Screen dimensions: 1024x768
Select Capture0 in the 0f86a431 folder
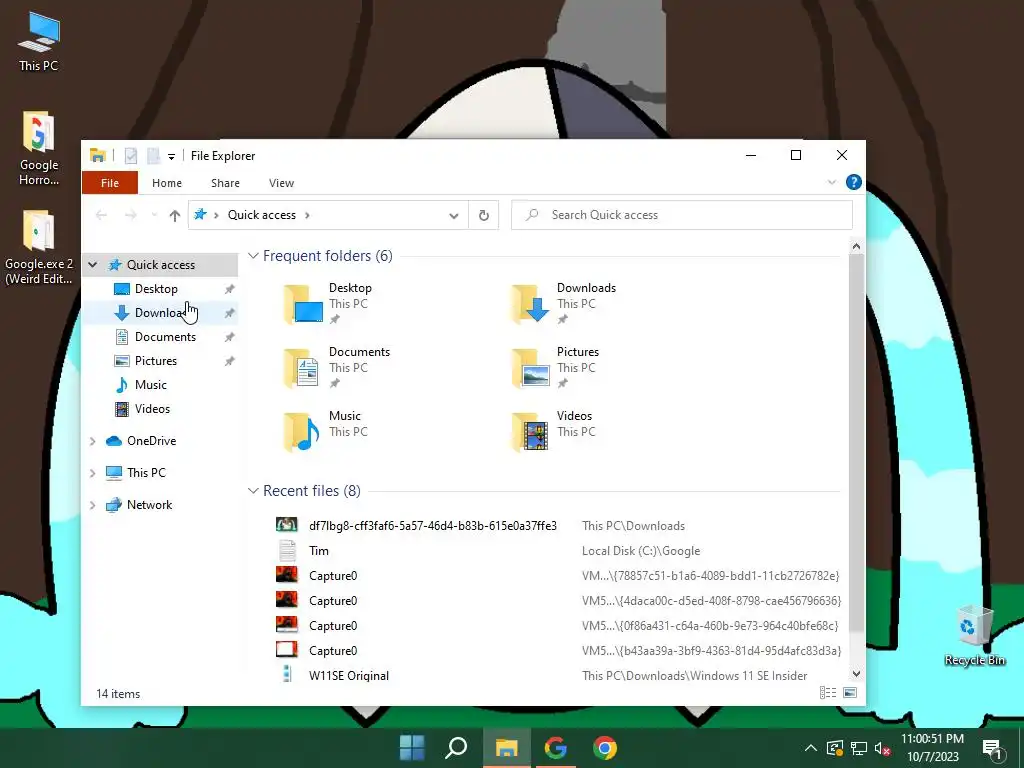pos(556,626)
